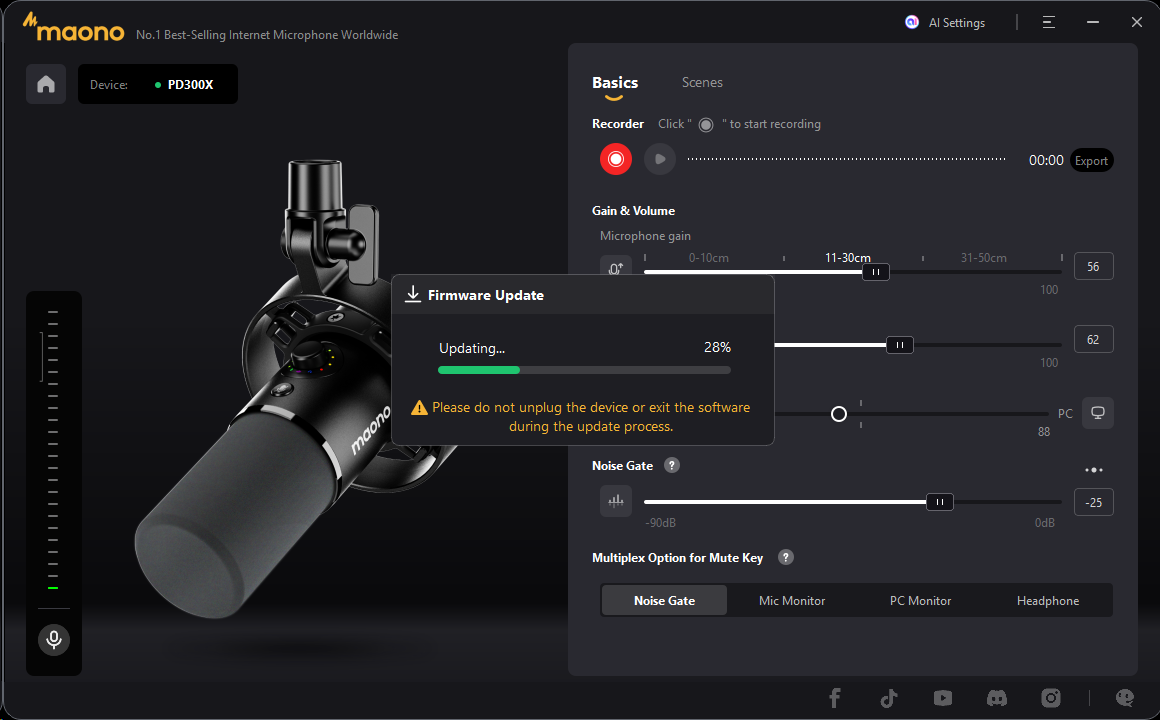Toggle the microphone mute button
The width and height of the screenshot is (1160, 720).
pos(54,640)
